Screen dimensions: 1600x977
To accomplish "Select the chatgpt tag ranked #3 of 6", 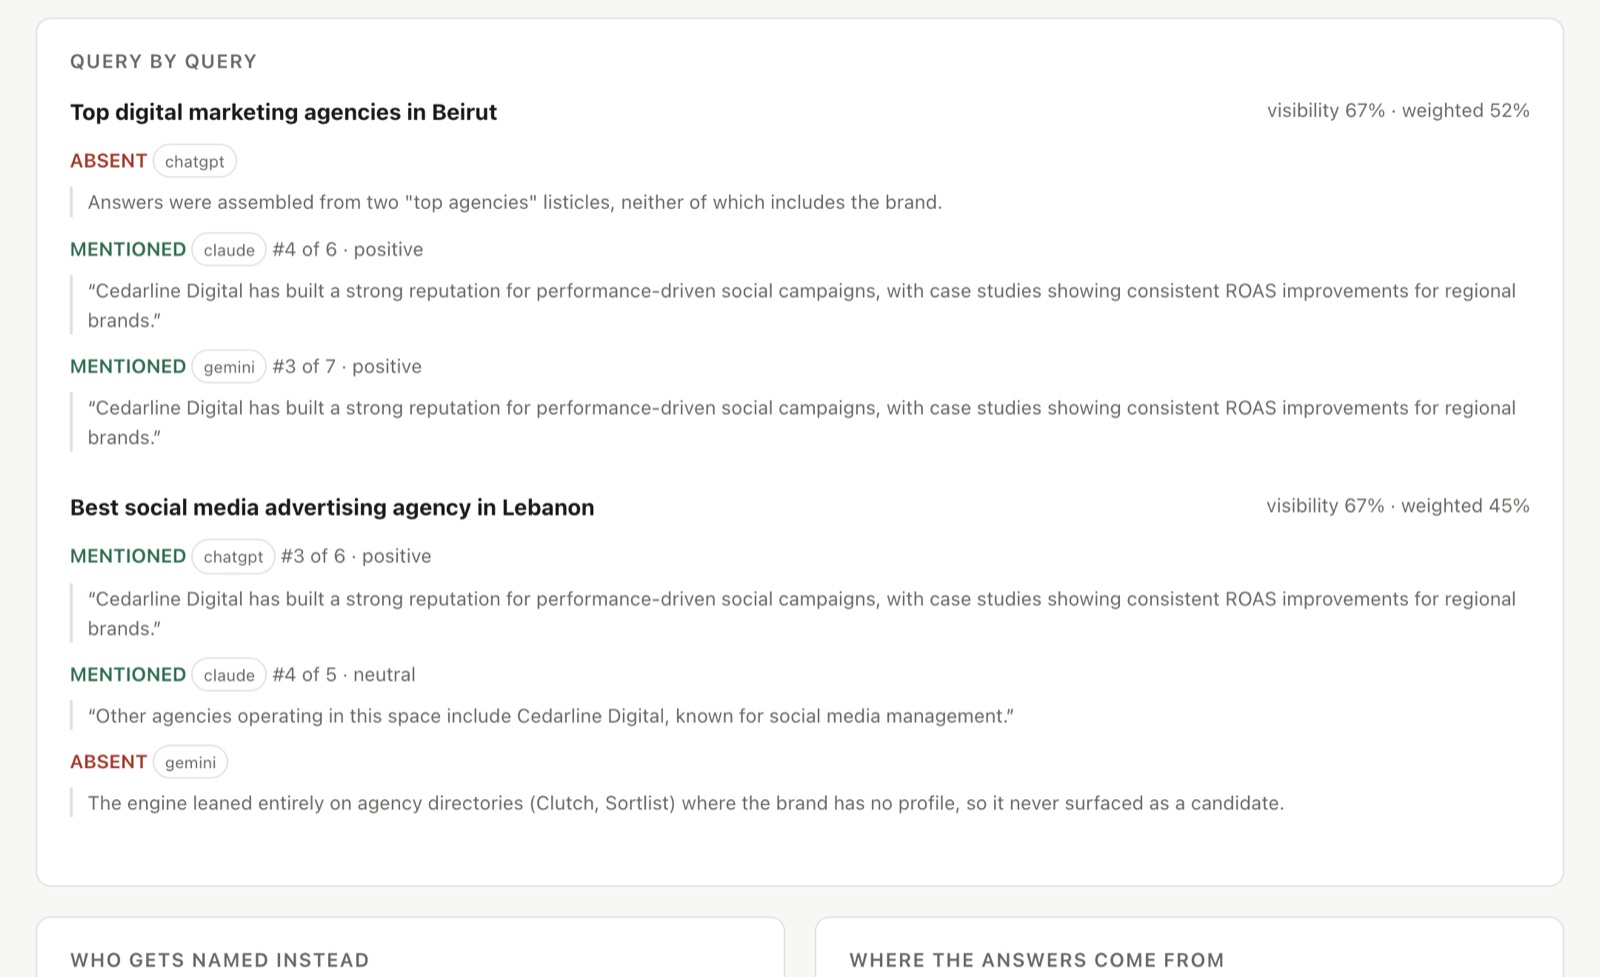I will (233, 556).
